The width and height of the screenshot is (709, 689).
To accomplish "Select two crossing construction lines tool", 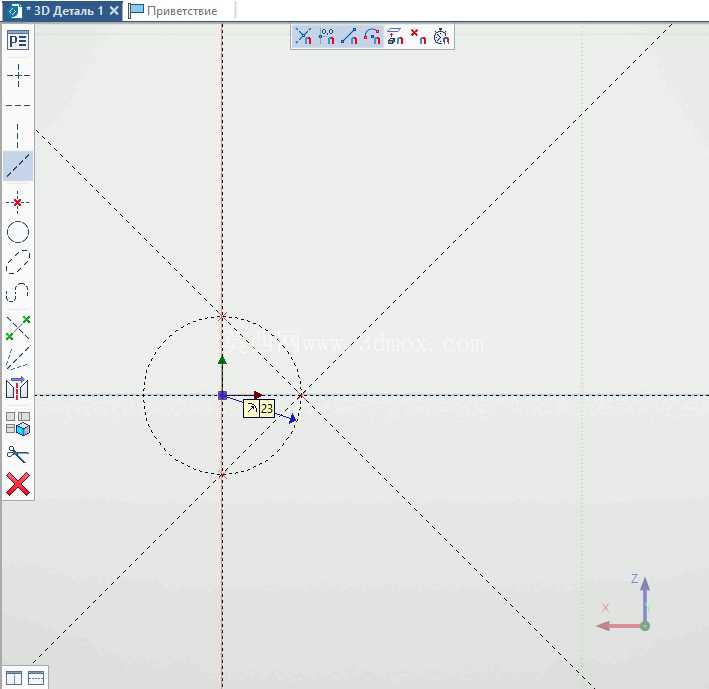I will (x=18, y=75).
